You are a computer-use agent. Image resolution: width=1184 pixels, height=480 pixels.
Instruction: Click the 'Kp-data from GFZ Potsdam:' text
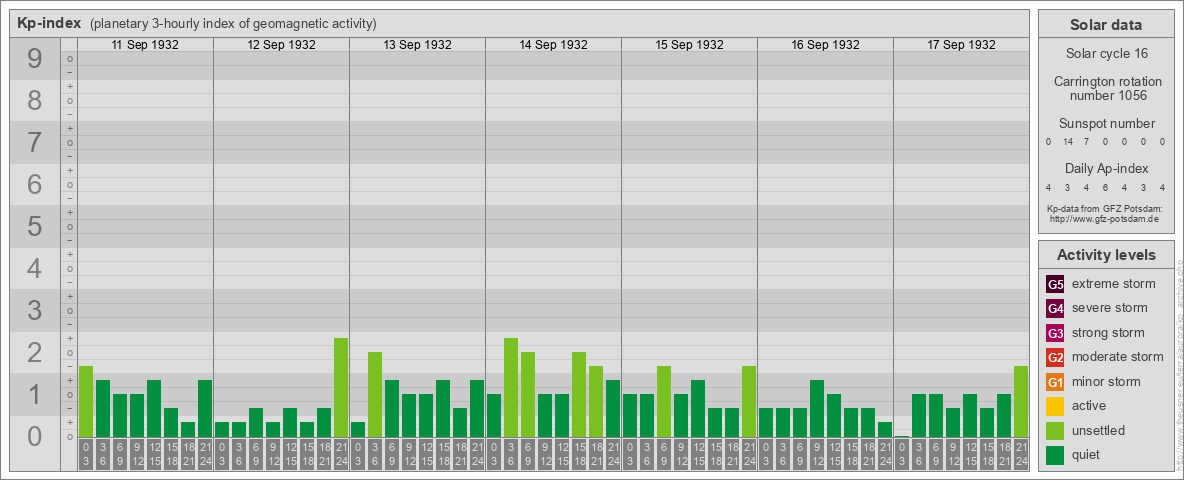[x=1104, y=208]
